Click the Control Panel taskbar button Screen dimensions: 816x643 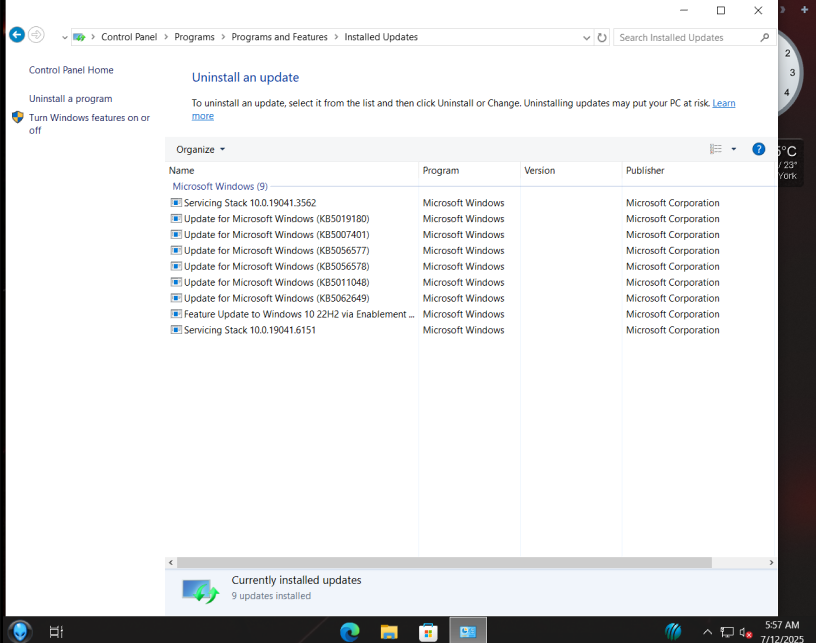click(x=468, y=631)
